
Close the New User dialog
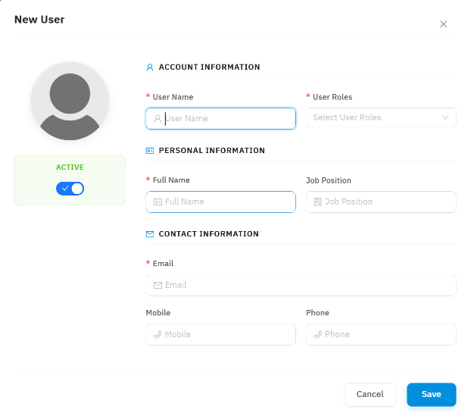[x=443, y=24]
